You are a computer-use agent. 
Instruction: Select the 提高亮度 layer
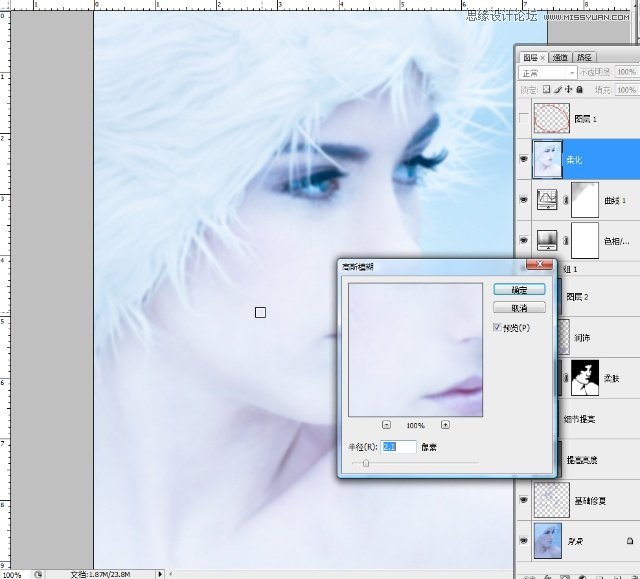[582, 460]
